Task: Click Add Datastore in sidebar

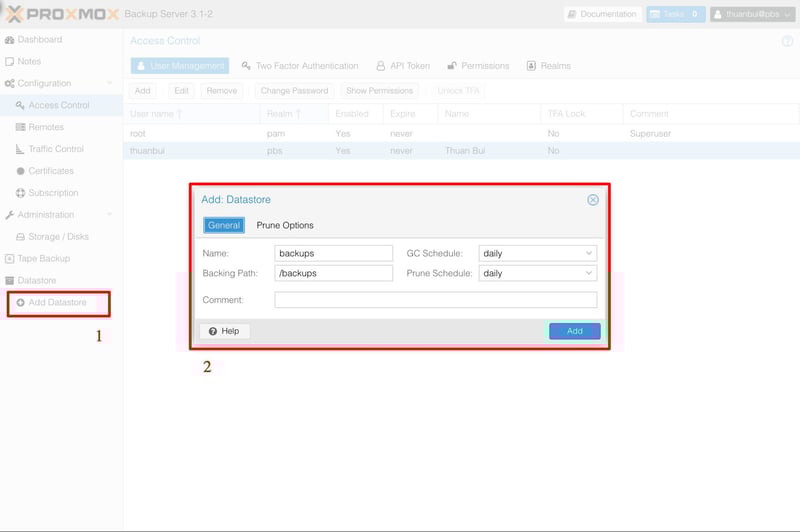Action: 57,303
